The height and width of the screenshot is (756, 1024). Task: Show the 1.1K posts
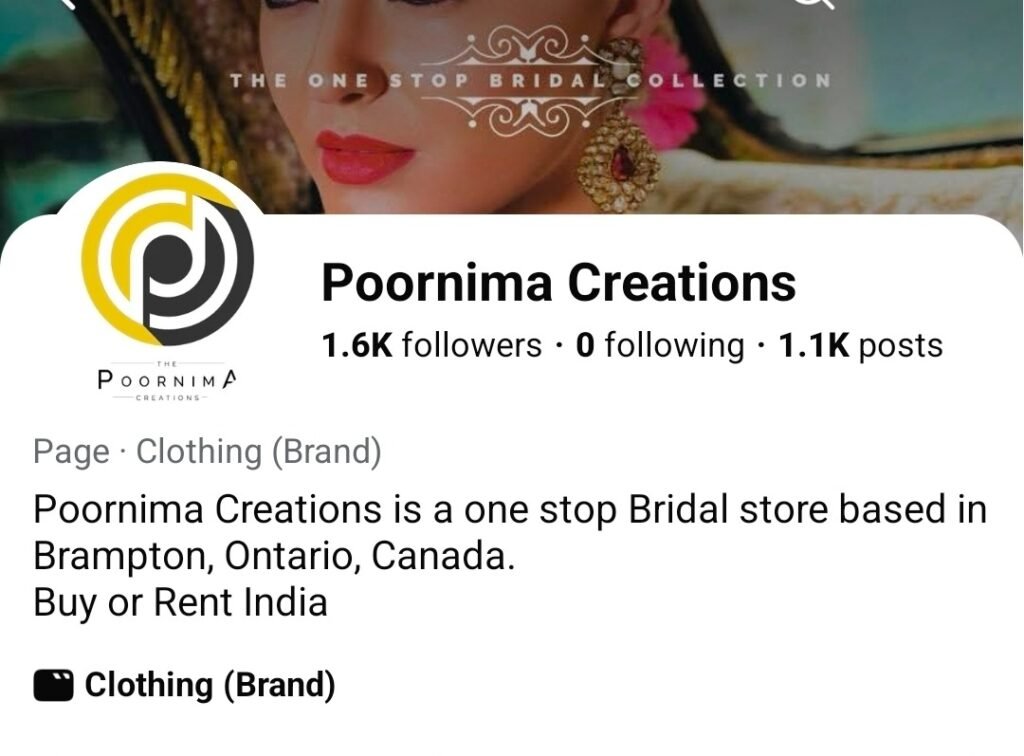[x=860, y=346]
